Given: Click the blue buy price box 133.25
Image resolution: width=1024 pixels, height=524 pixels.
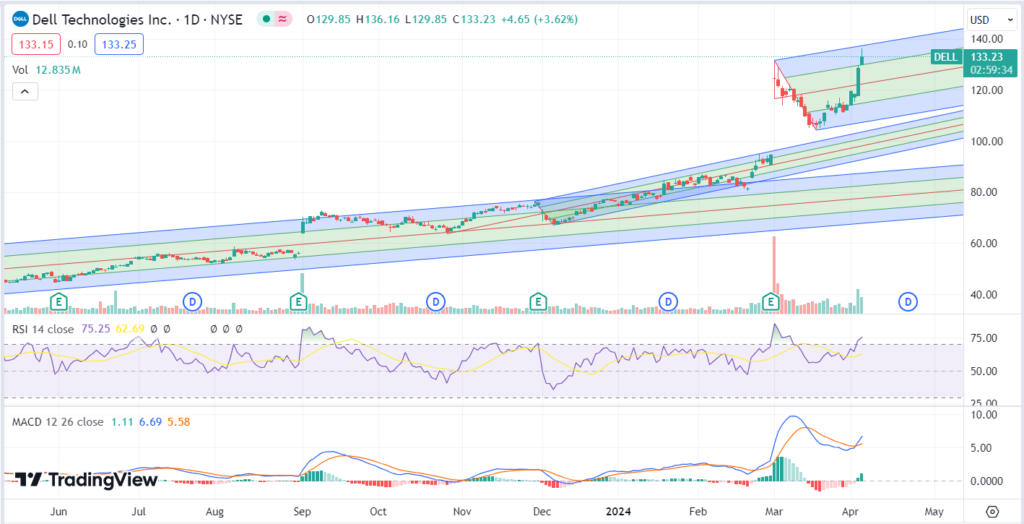Looking at the screenshot, I should tap(119, 44).
